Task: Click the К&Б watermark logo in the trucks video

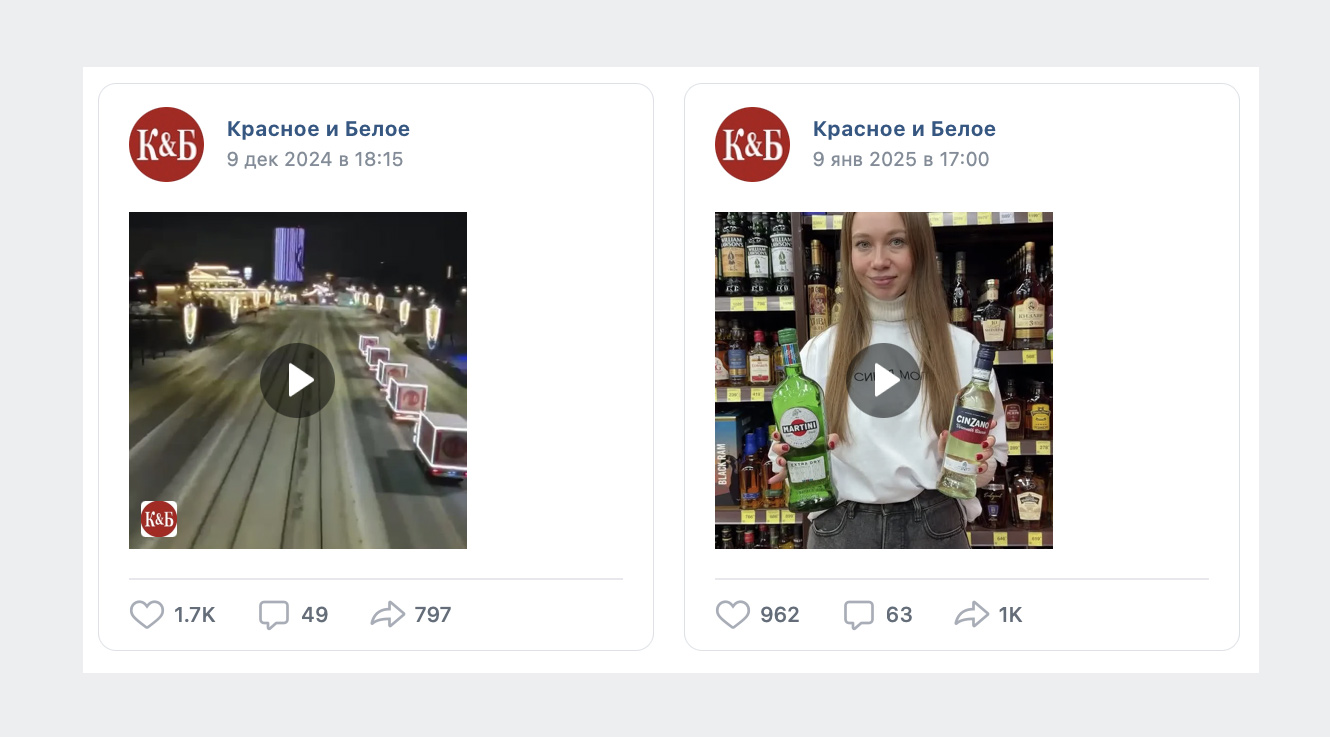Action: point(159,519)
